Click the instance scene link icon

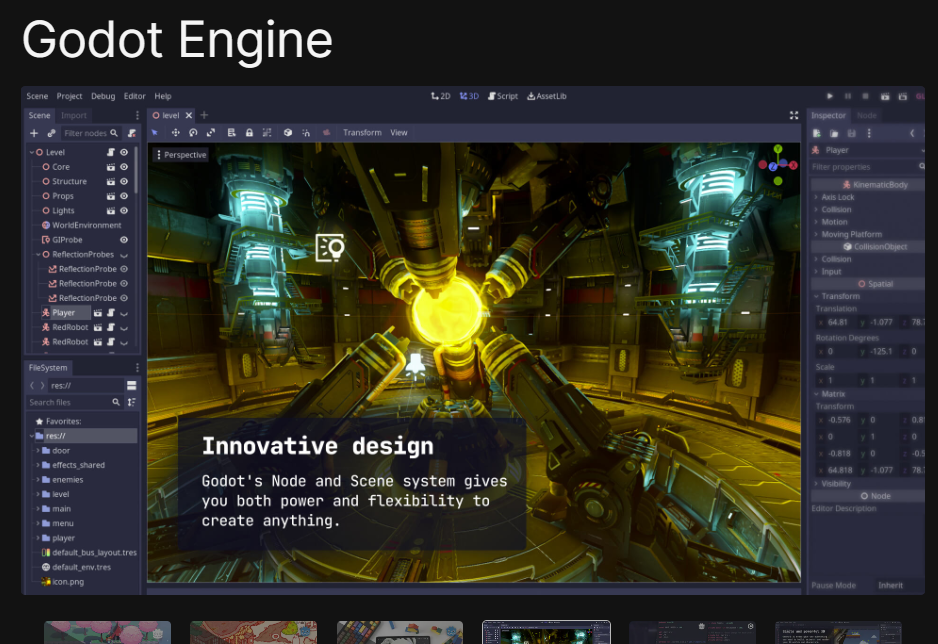pos(51,133)
